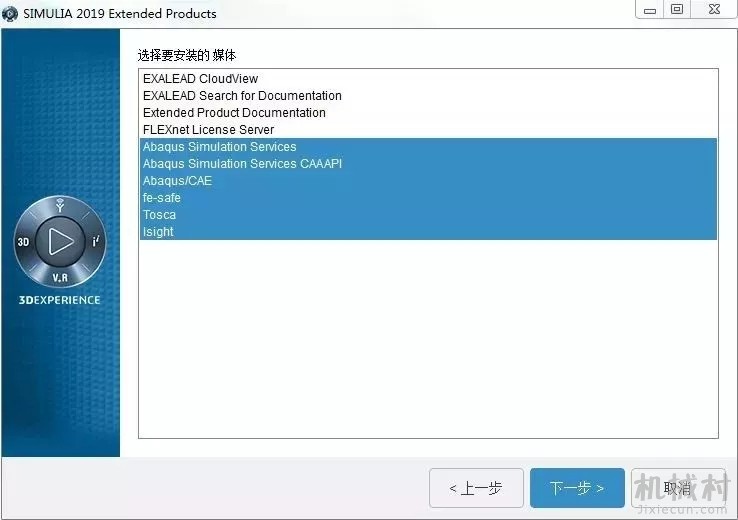
Task: Select the Isight entry
Action: pyautogui.click(x=428, y=231)
